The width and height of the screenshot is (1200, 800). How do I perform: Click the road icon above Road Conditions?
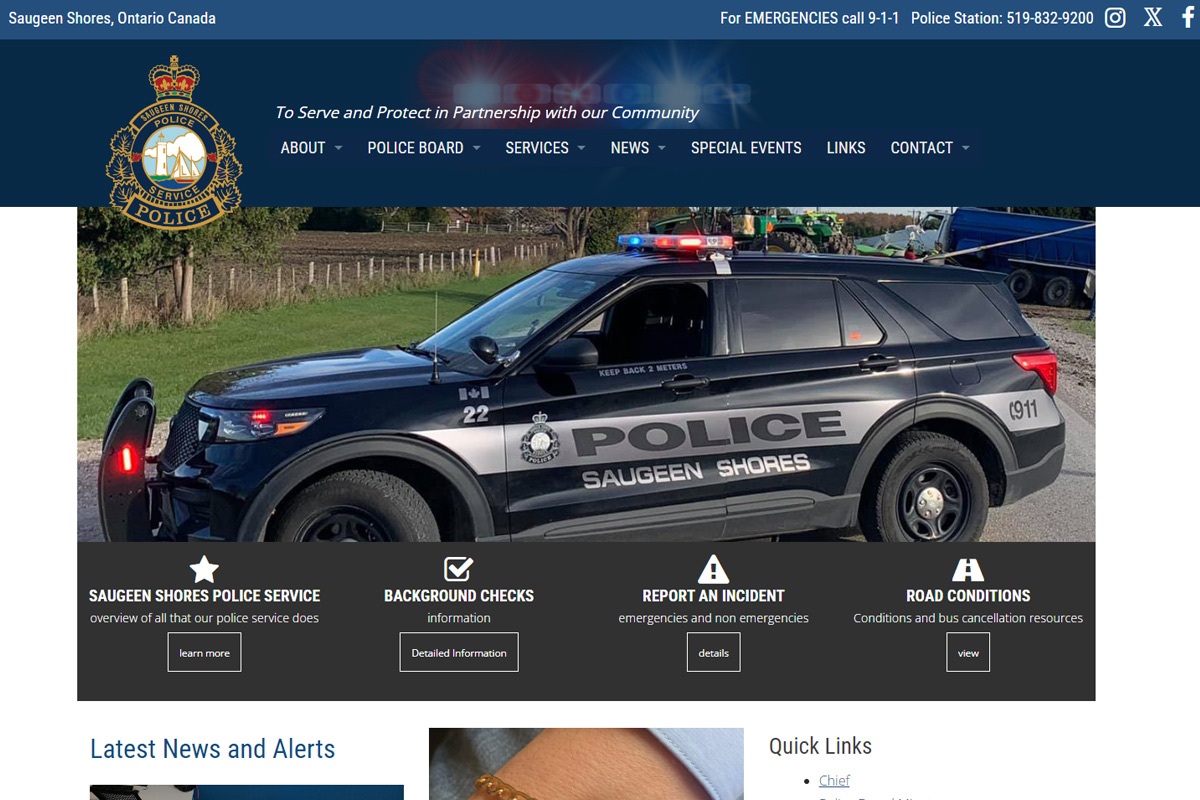click(x=968, y=569)
